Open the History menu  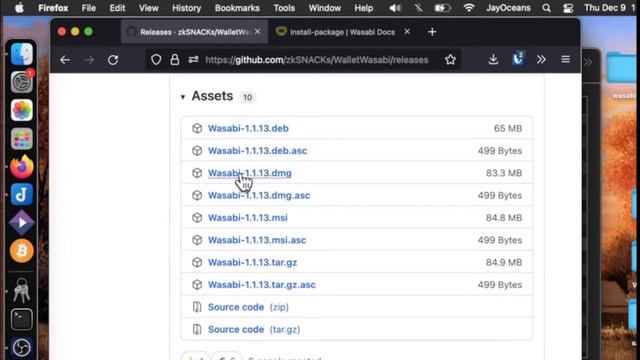pyautogui.click(x=187, y=8)
